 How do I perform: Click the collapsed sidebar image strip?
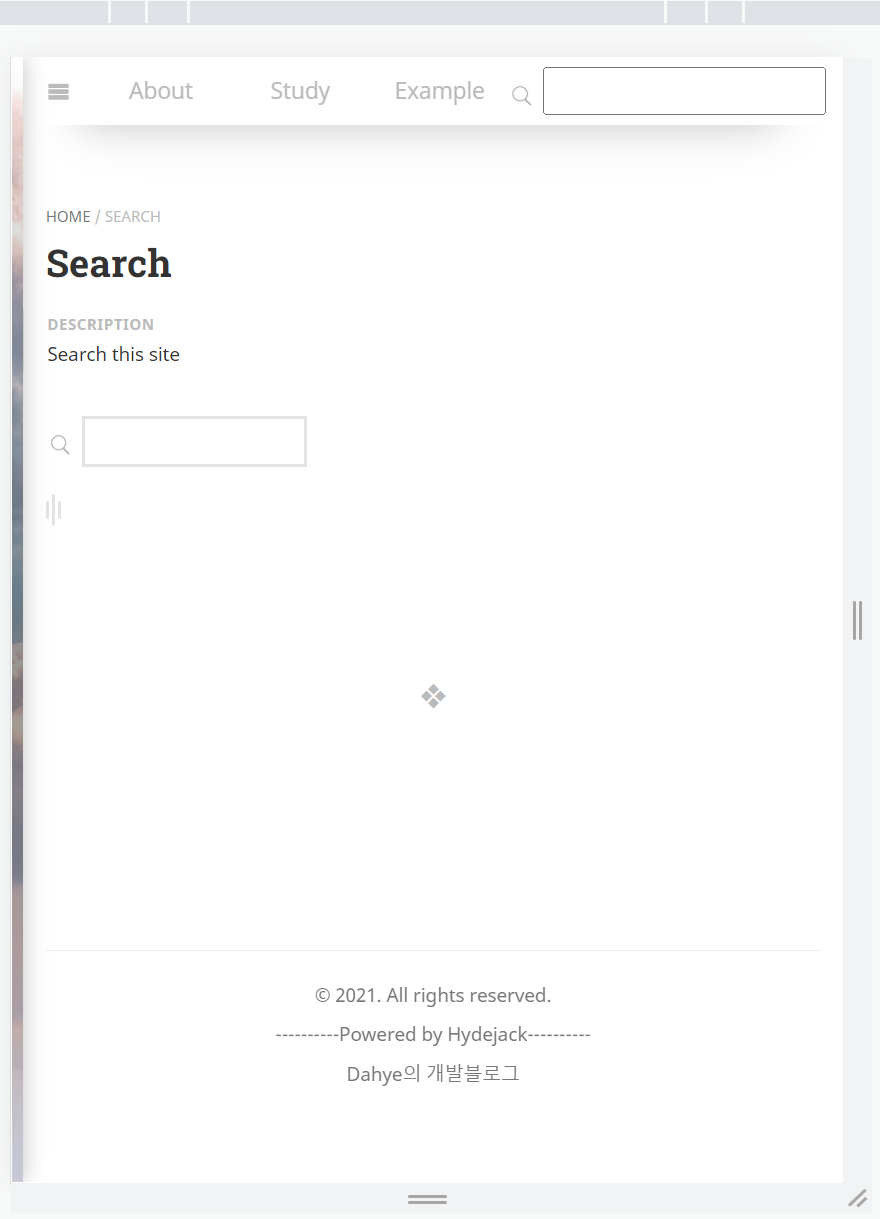pyautogui.click(x=17, y=620)
